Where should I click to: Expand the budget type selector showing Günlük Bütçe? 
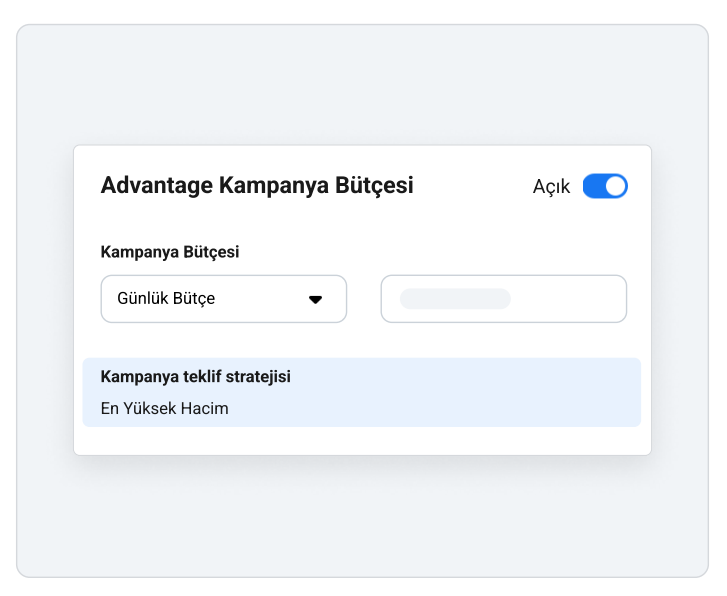(223, 299)
